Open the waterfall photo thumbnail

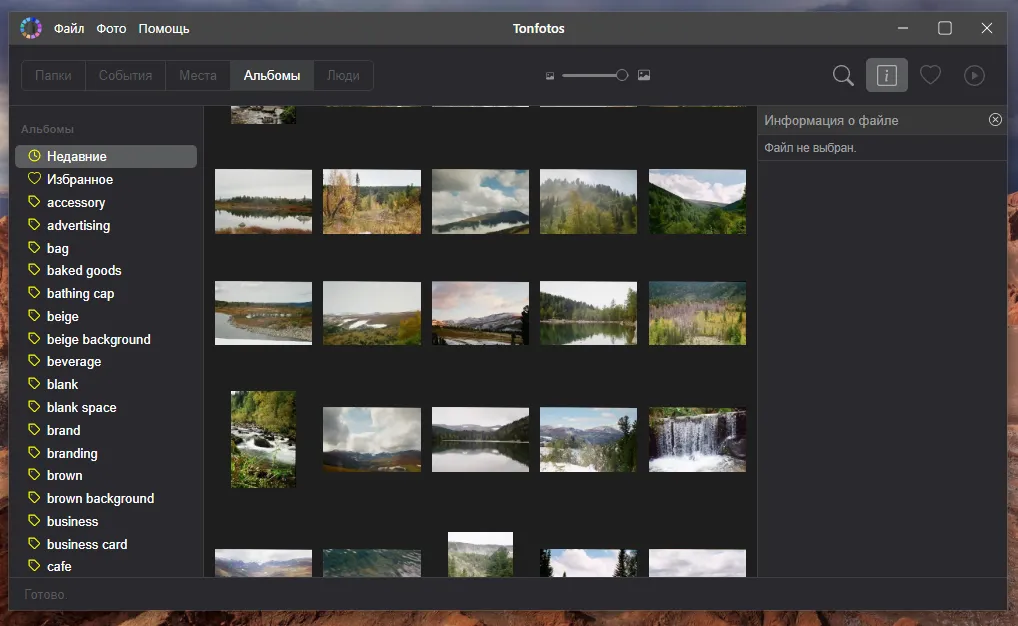pos(697,439)
